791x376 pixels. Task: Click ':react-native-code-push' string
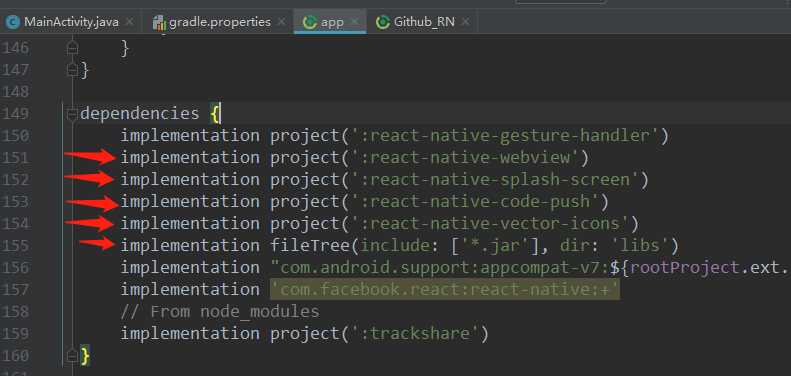(475, 202)
